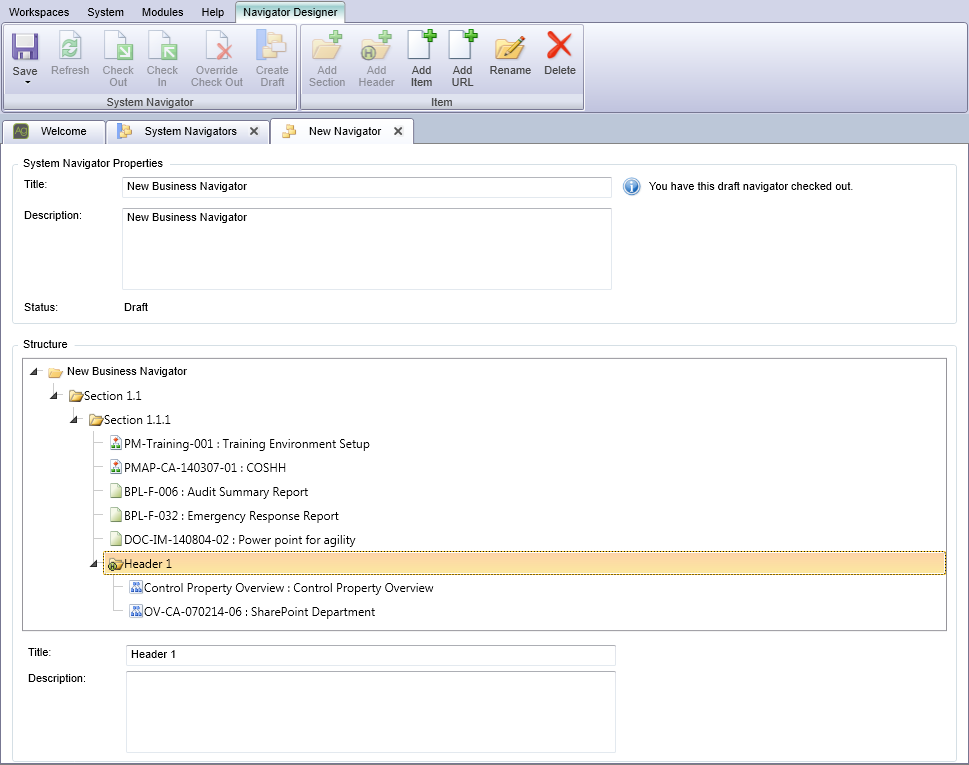Collapse the Section 1.1.1 node

click(x=72, y=419)
